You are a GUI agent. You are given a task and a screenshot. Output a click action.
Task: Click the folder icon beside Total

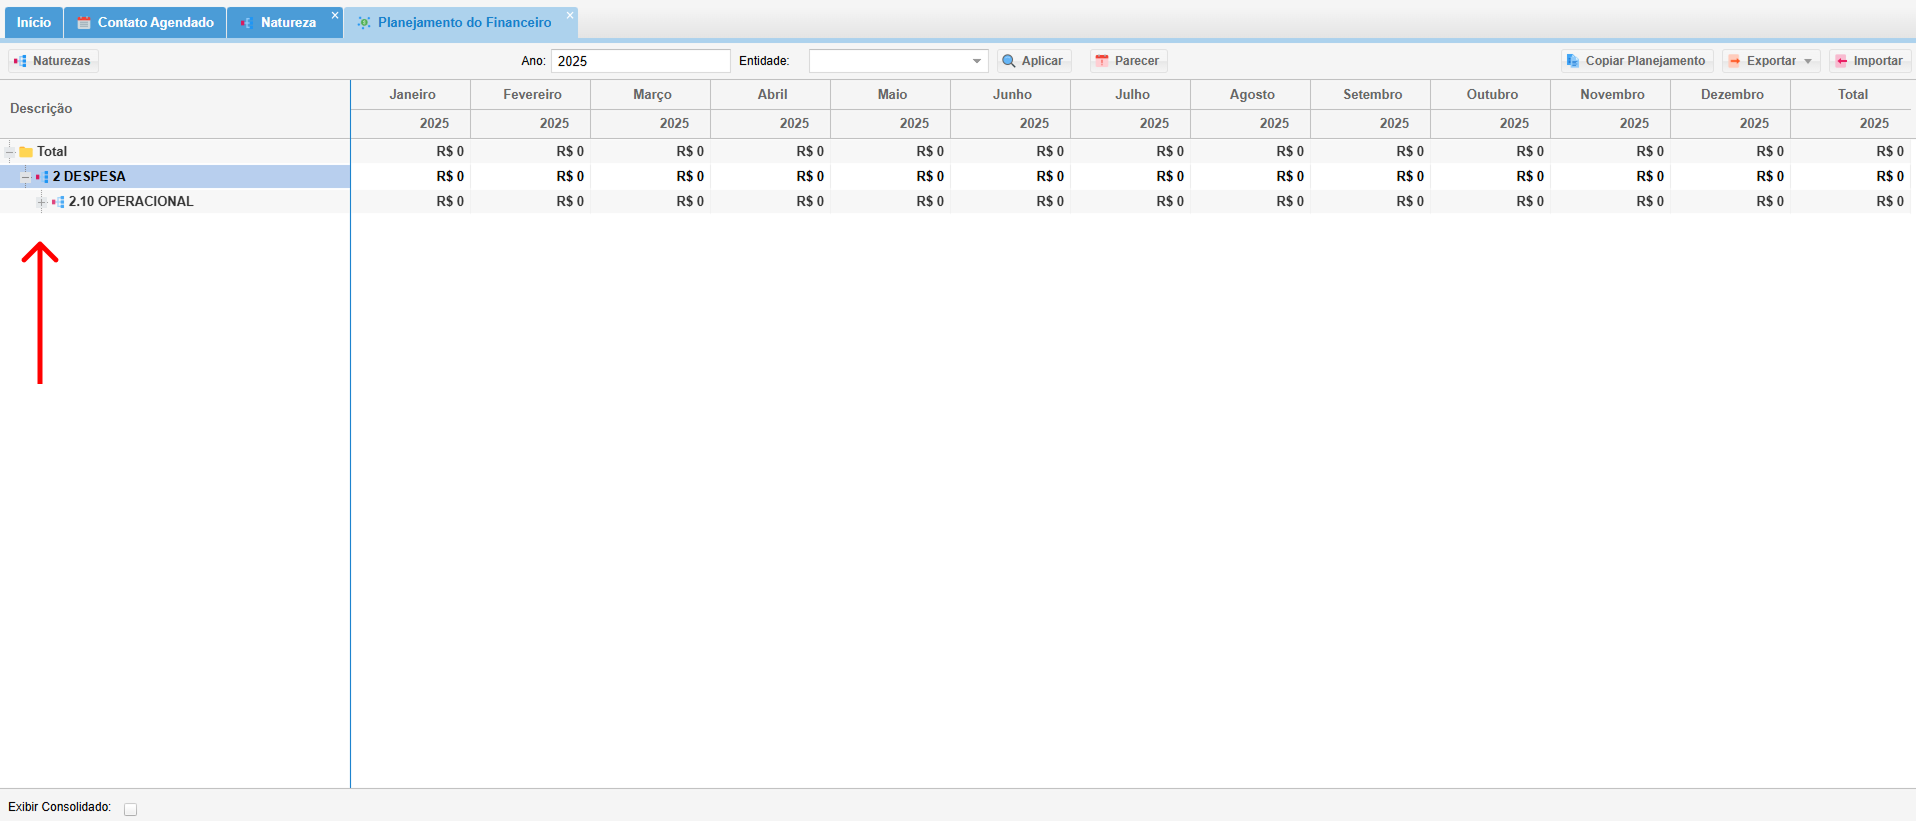[x=26, y=152]
